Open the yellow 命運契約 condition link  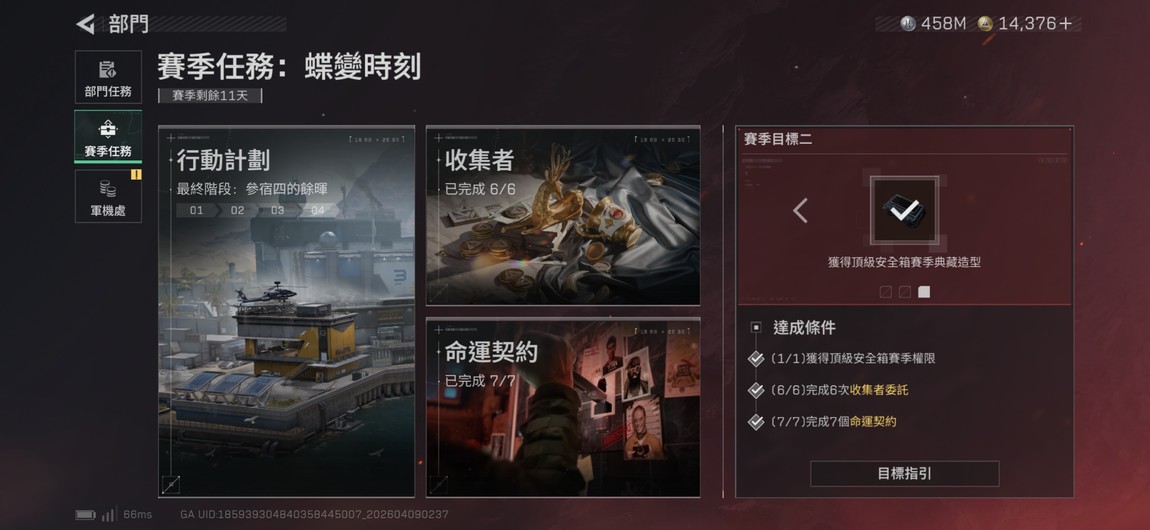point(873,422)
